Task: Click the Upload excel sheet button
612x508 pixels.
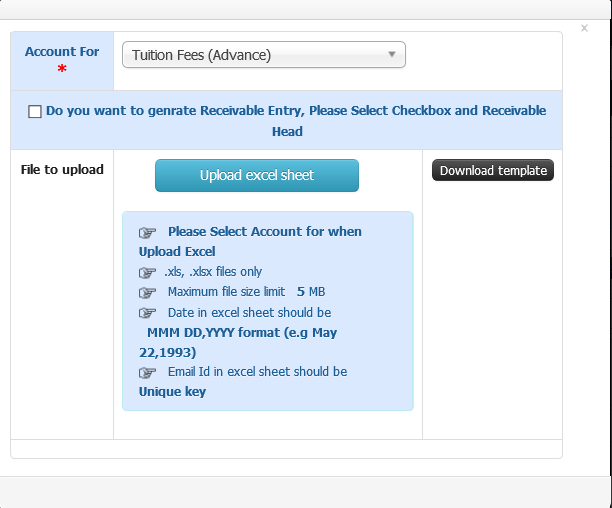Action: [x=257, y=175]
